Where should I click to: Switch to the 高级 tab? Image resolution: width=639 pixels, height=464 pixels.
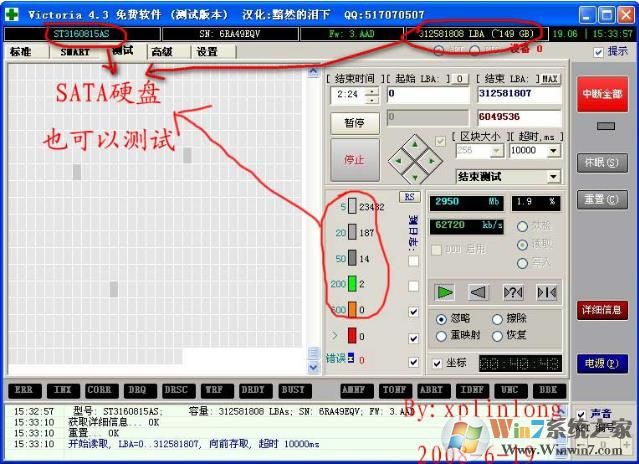pyautogui.click(x=162, y=52)
